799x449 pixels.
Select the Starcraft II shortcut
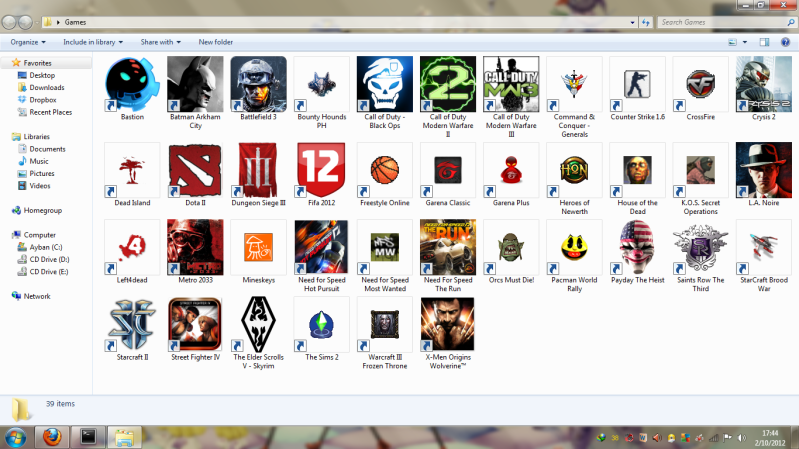132,325
